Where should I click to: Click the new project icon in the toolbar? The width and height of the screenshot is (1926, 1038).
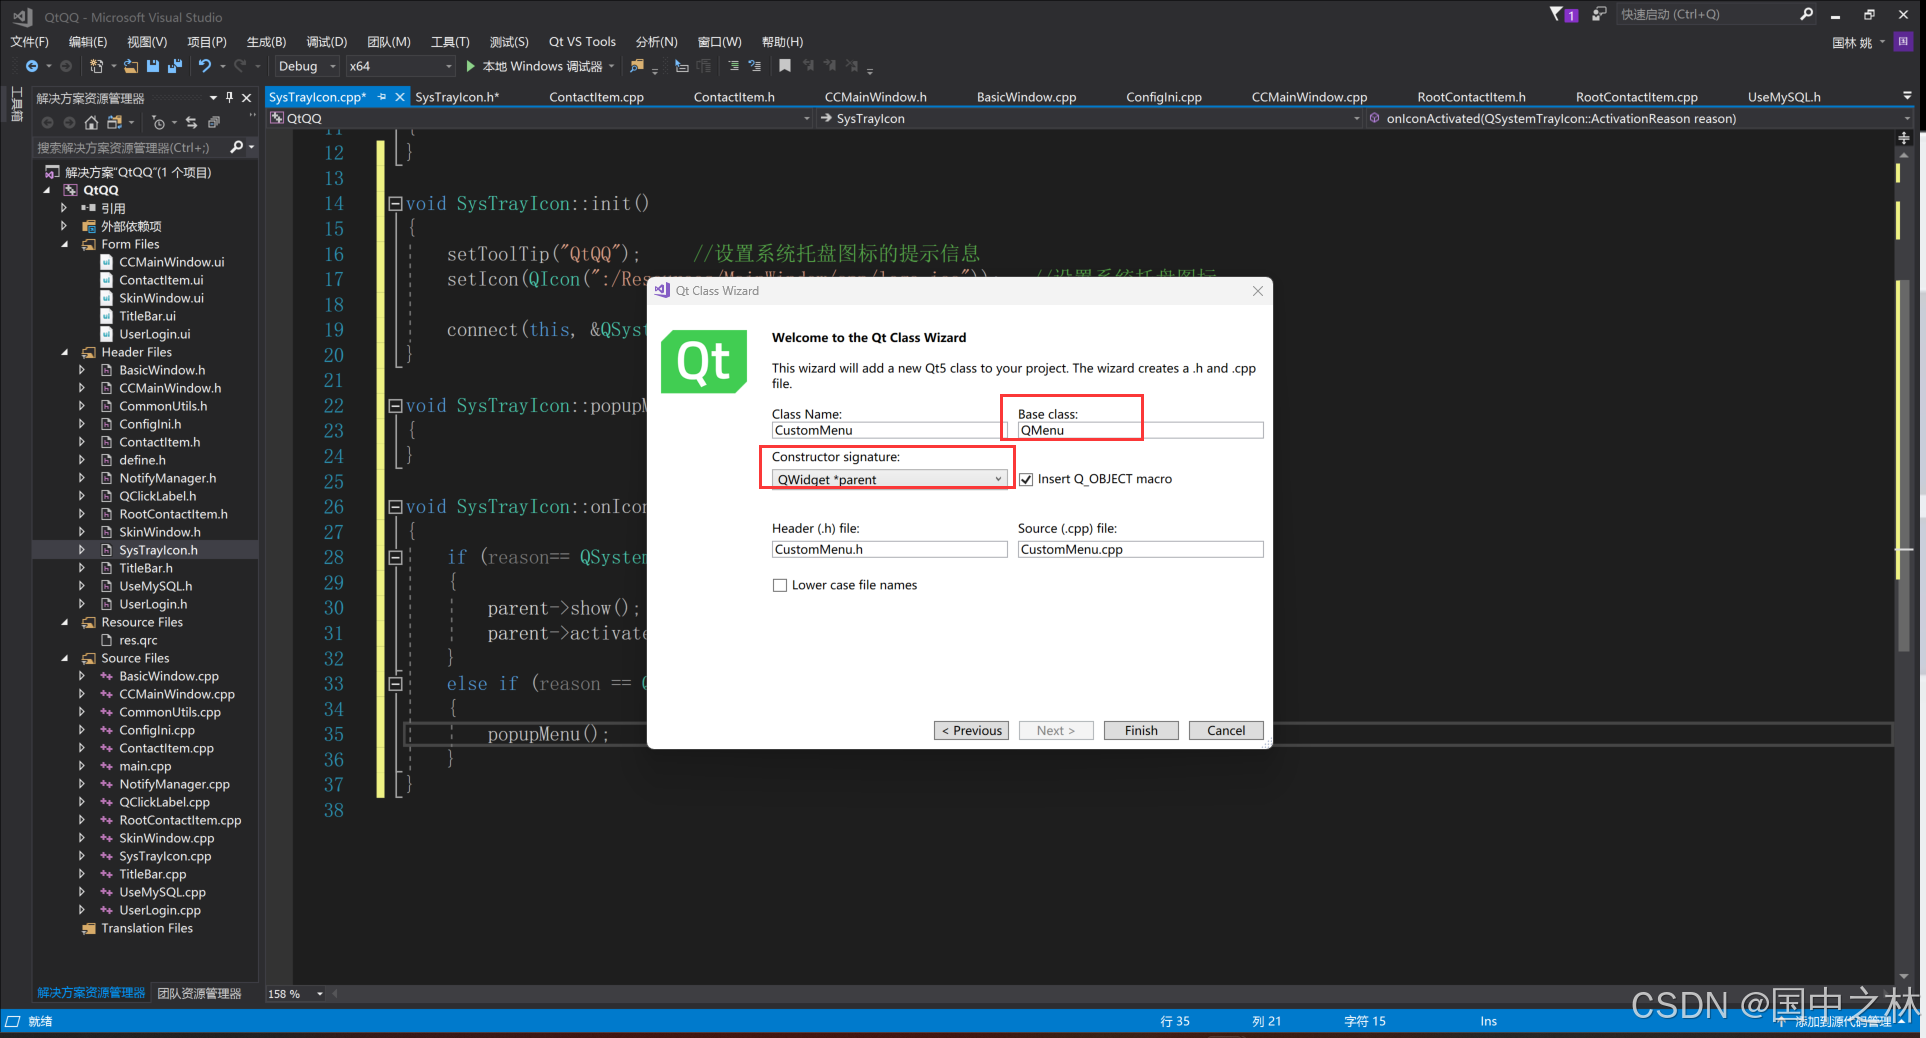click(97, 66)
